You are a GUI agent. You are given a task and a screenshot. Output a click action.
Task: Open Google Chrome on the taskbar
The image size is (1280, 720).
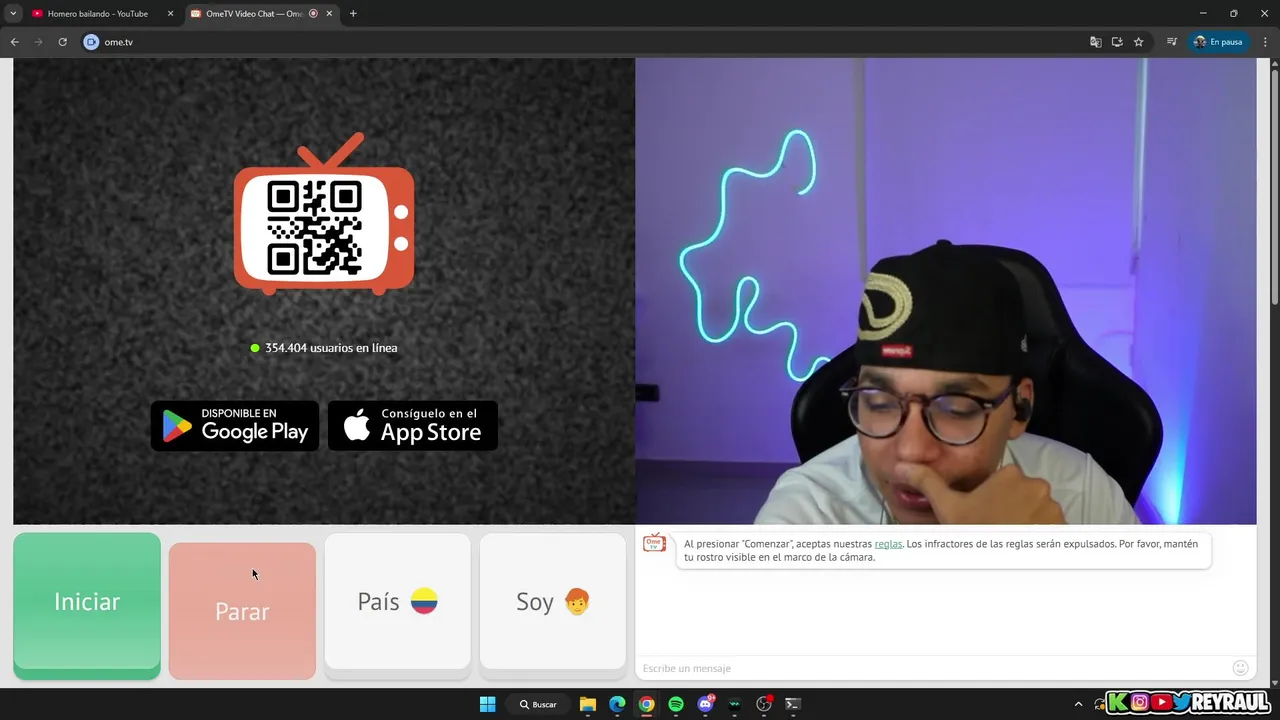click(x=647, y=704)
